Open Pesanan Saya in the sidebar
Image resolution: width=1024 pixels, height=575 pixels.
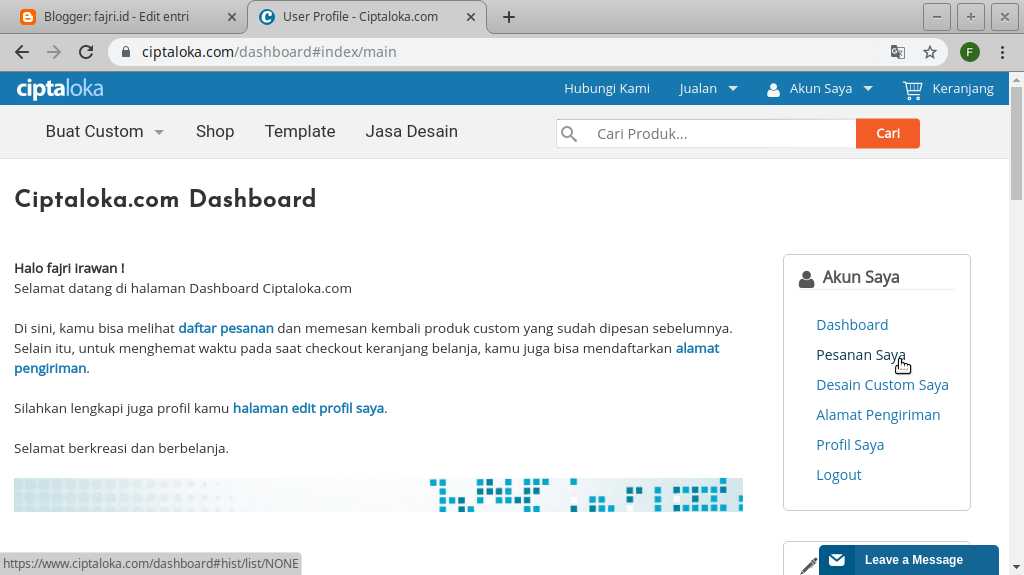(x=861, y=355)
